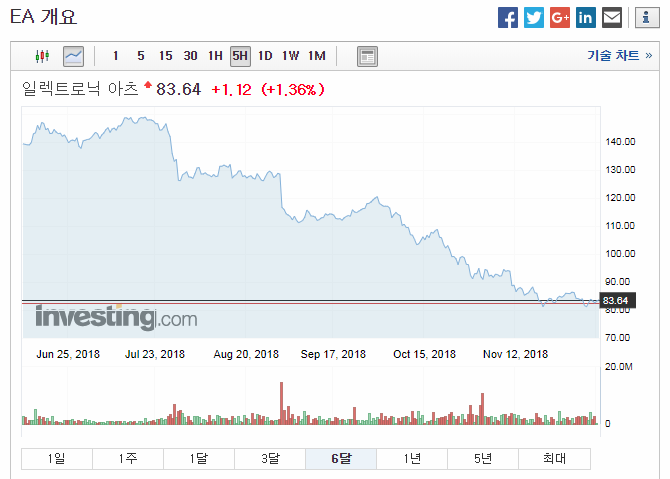Select the 1D interval
The height and width of the screenshot is (479, 670).
click(x=265, y=56)
